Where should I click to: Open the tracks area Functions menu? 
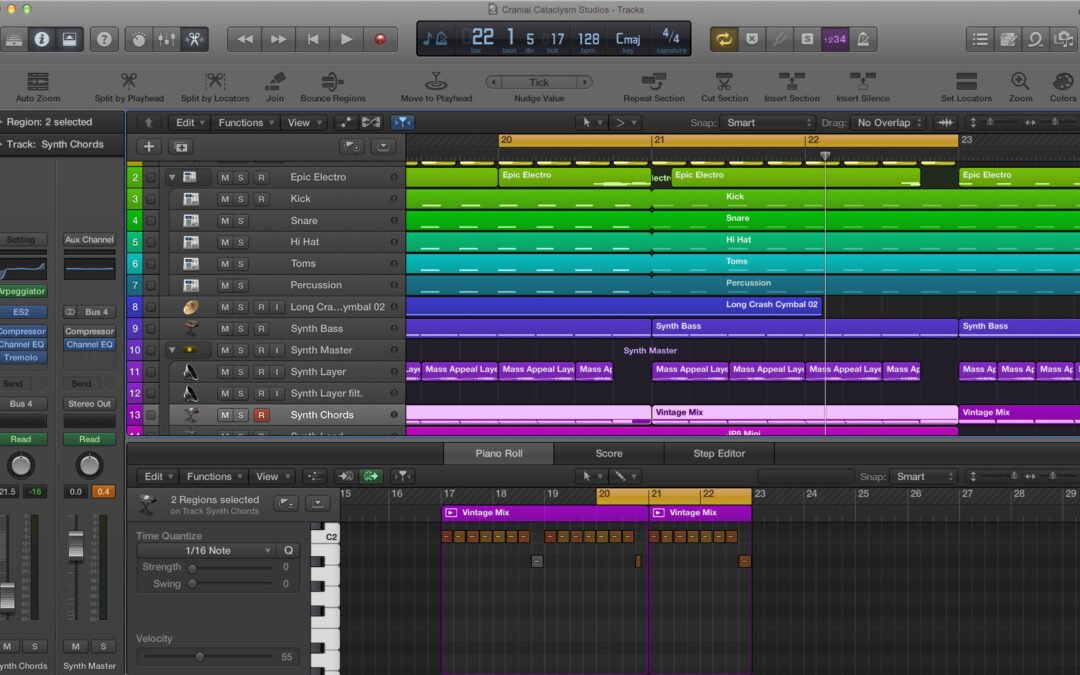pyautogui.click(x=241, y=123)
